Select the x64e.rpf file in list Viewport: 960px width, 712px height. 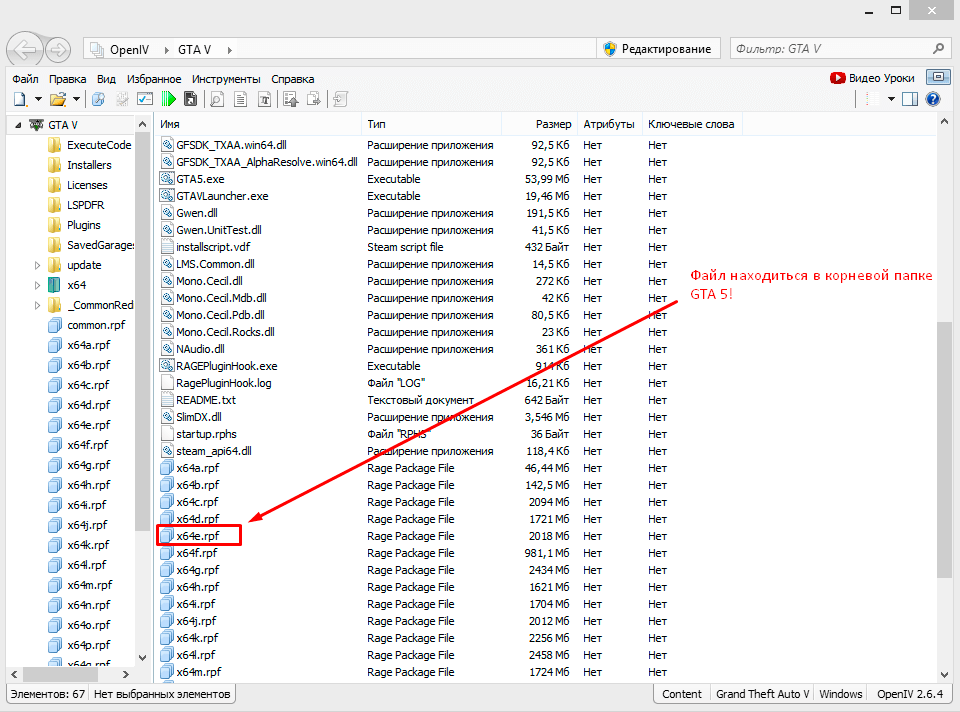pos(198,536)
